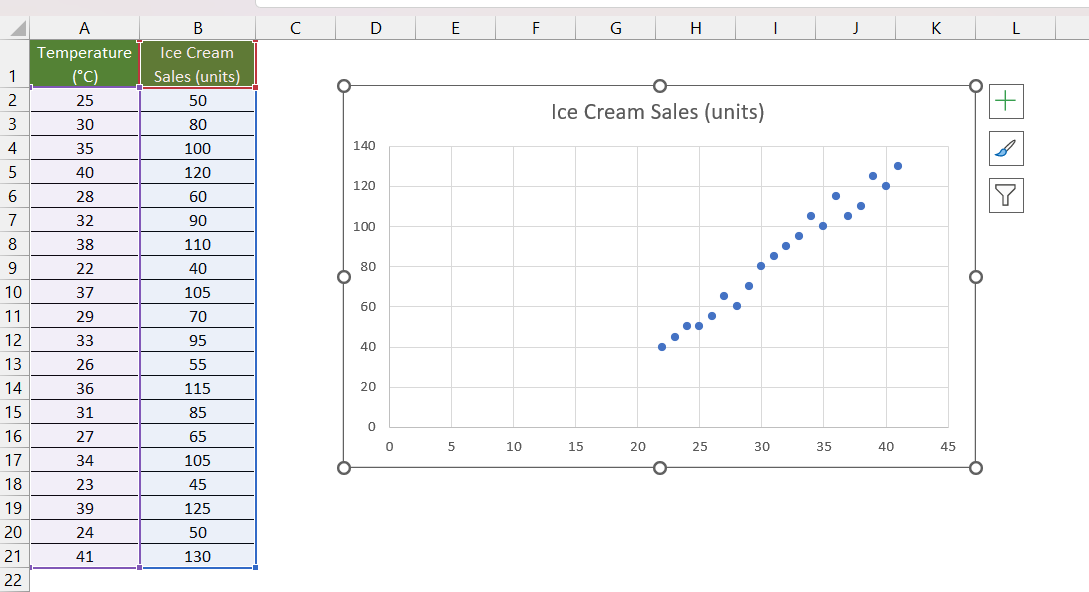Screen dimensions: 1089x592
Task: Select column C header
Action: tap(295, 28)
